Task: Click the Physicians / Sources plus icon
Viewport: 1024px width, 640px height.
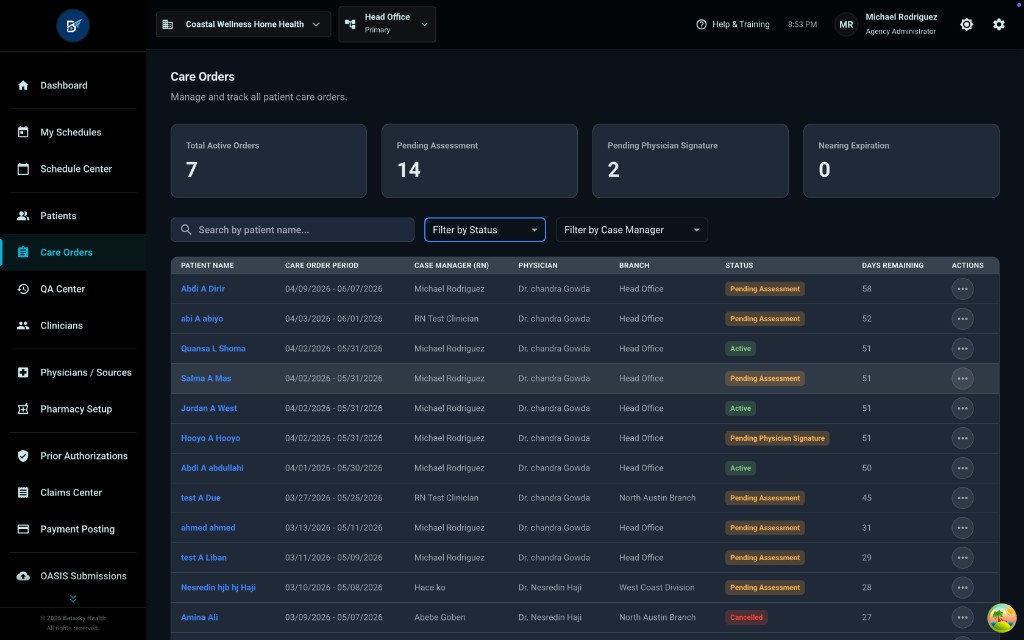Action: point(23,372)
